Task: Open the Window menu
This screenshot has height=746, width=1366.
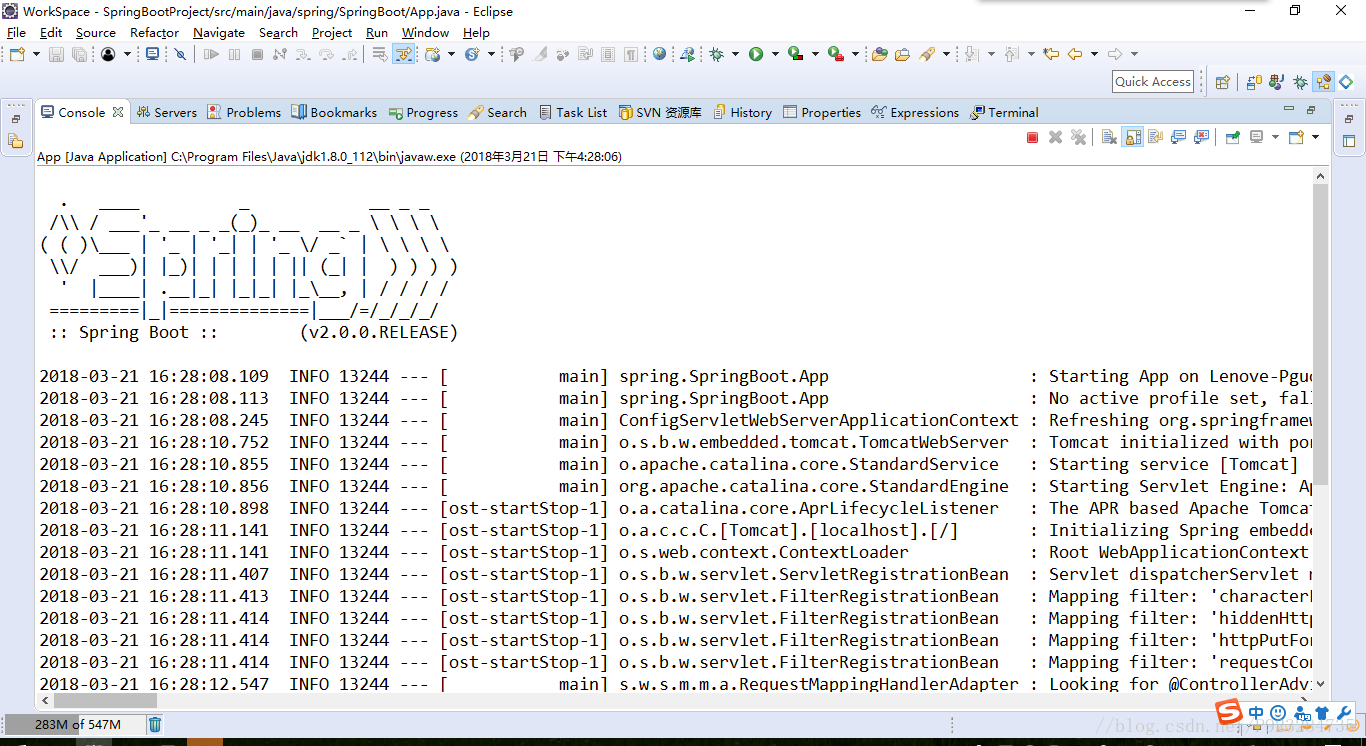Action: pos(426,32)
